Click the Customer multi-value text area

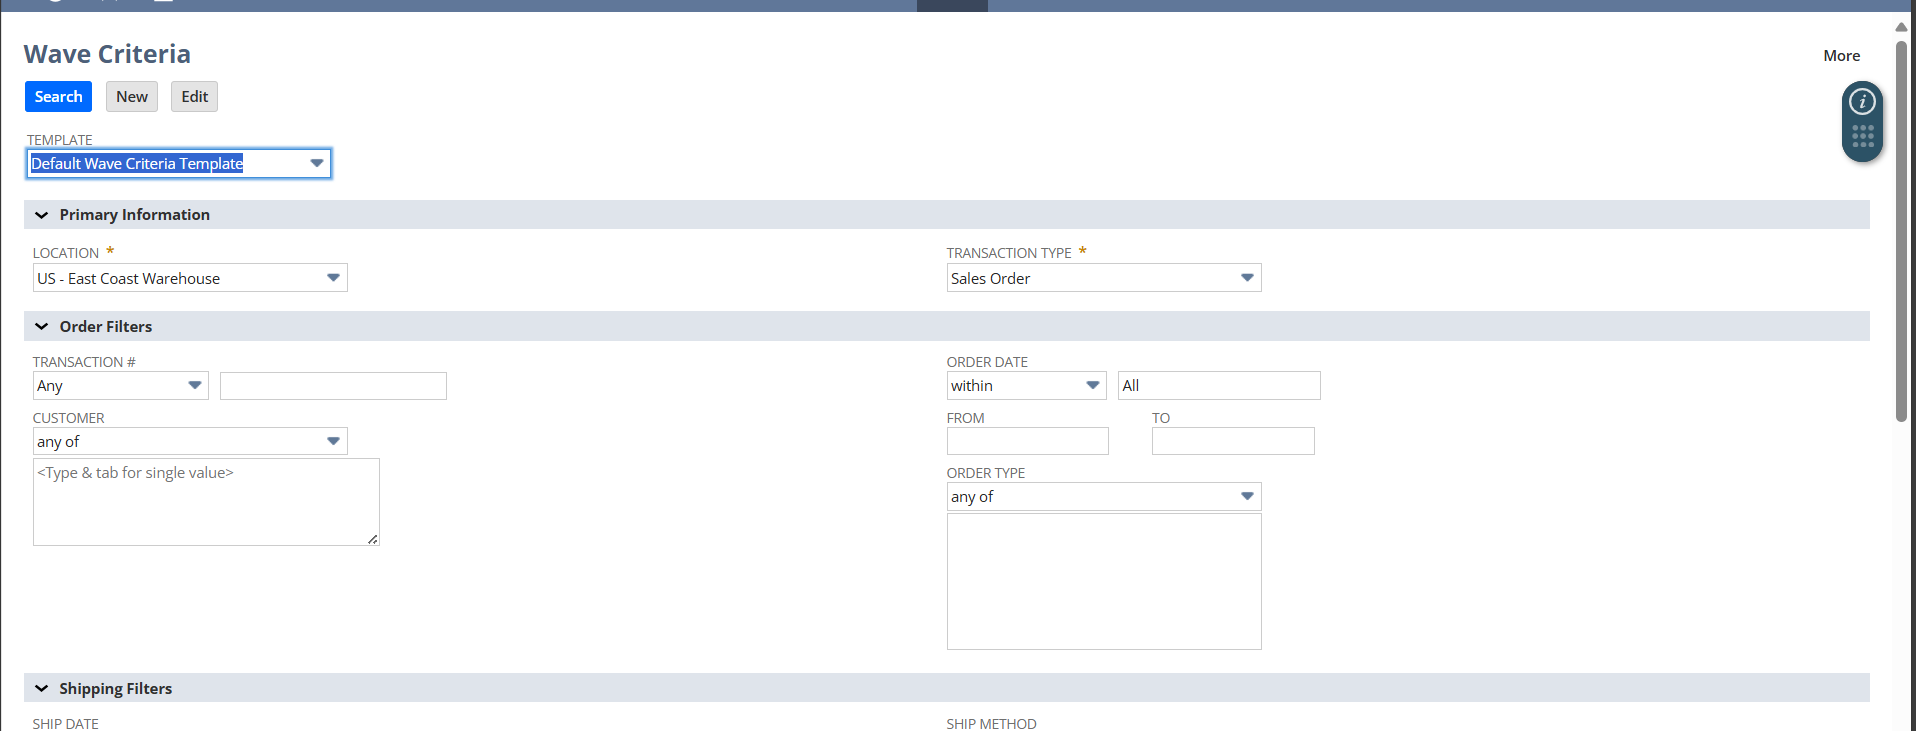206,502
